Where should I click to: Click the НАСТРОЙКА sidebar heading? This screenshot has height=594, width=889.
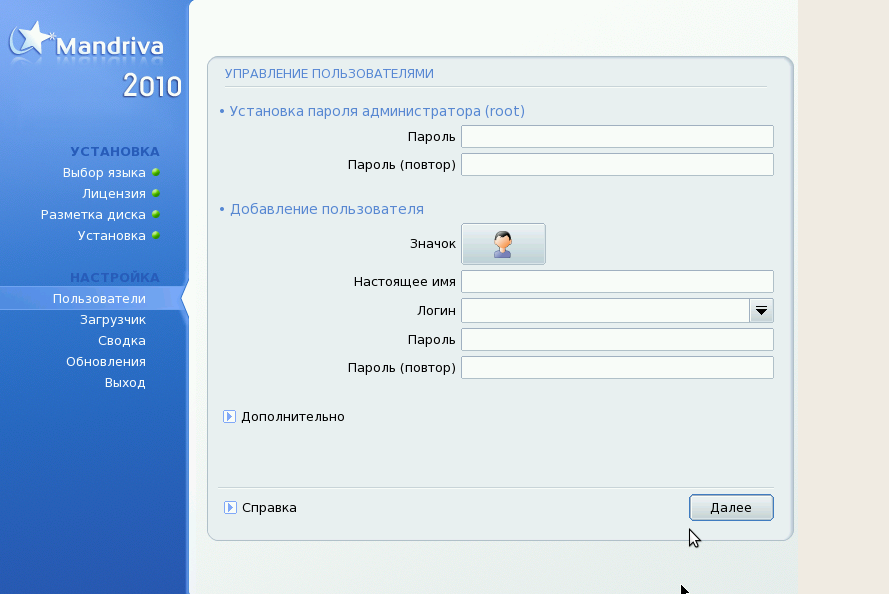click(x=115, y=277)
